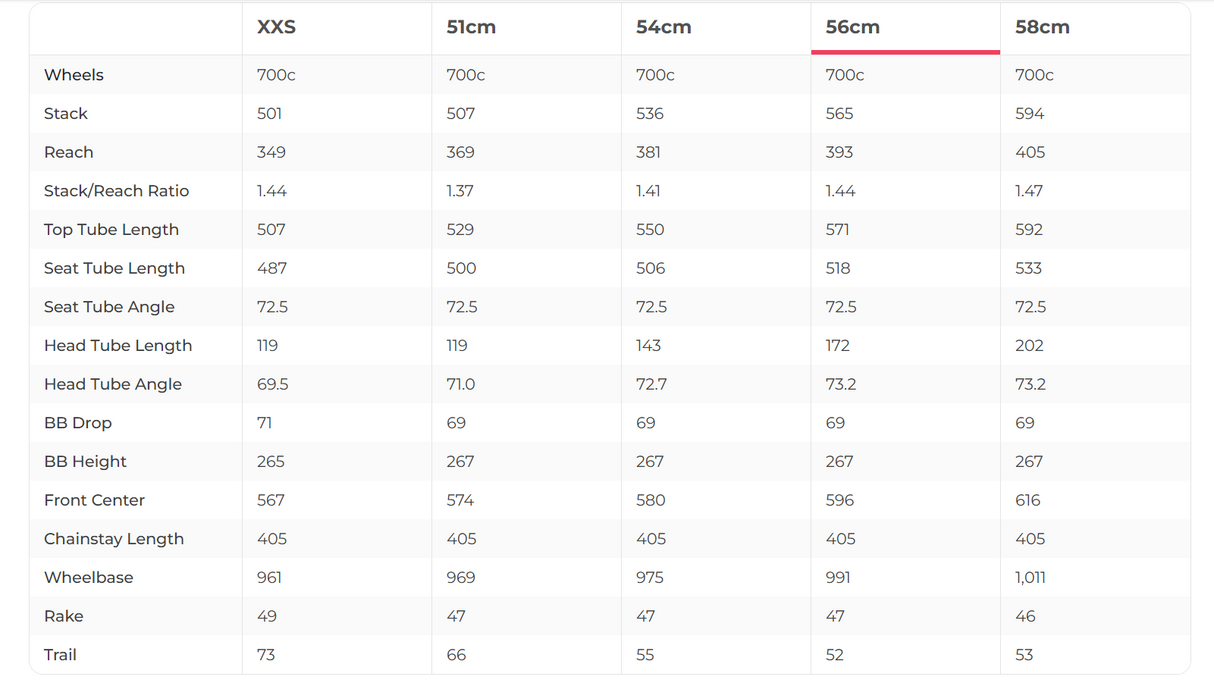
Task: Select the 58cm Rake value 46
Action: coord(1025,616)
